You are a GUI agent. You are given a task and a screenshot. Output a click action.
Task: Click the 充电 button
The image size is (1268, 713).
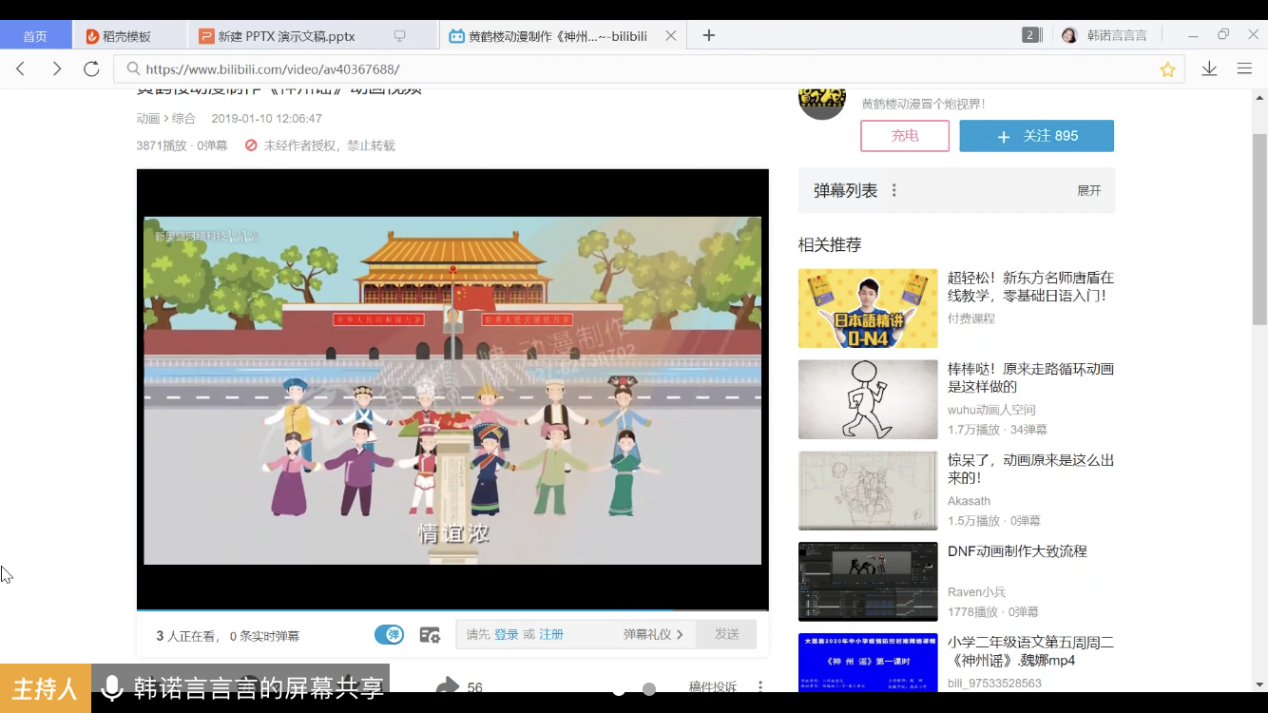click(x=905, y=136)
